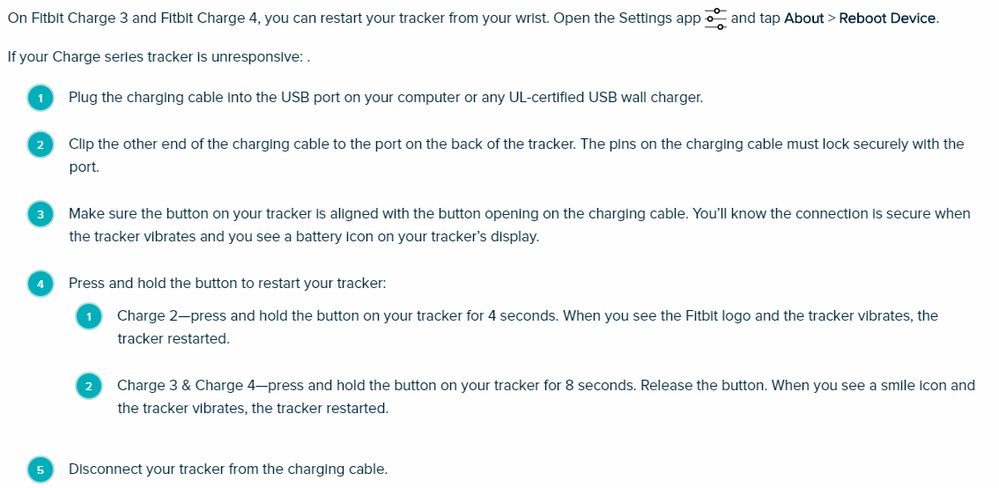Viewport: 999px width, 488px height.
Task: Click the bold 'Reboot Device' text
Action: [888, 19]
